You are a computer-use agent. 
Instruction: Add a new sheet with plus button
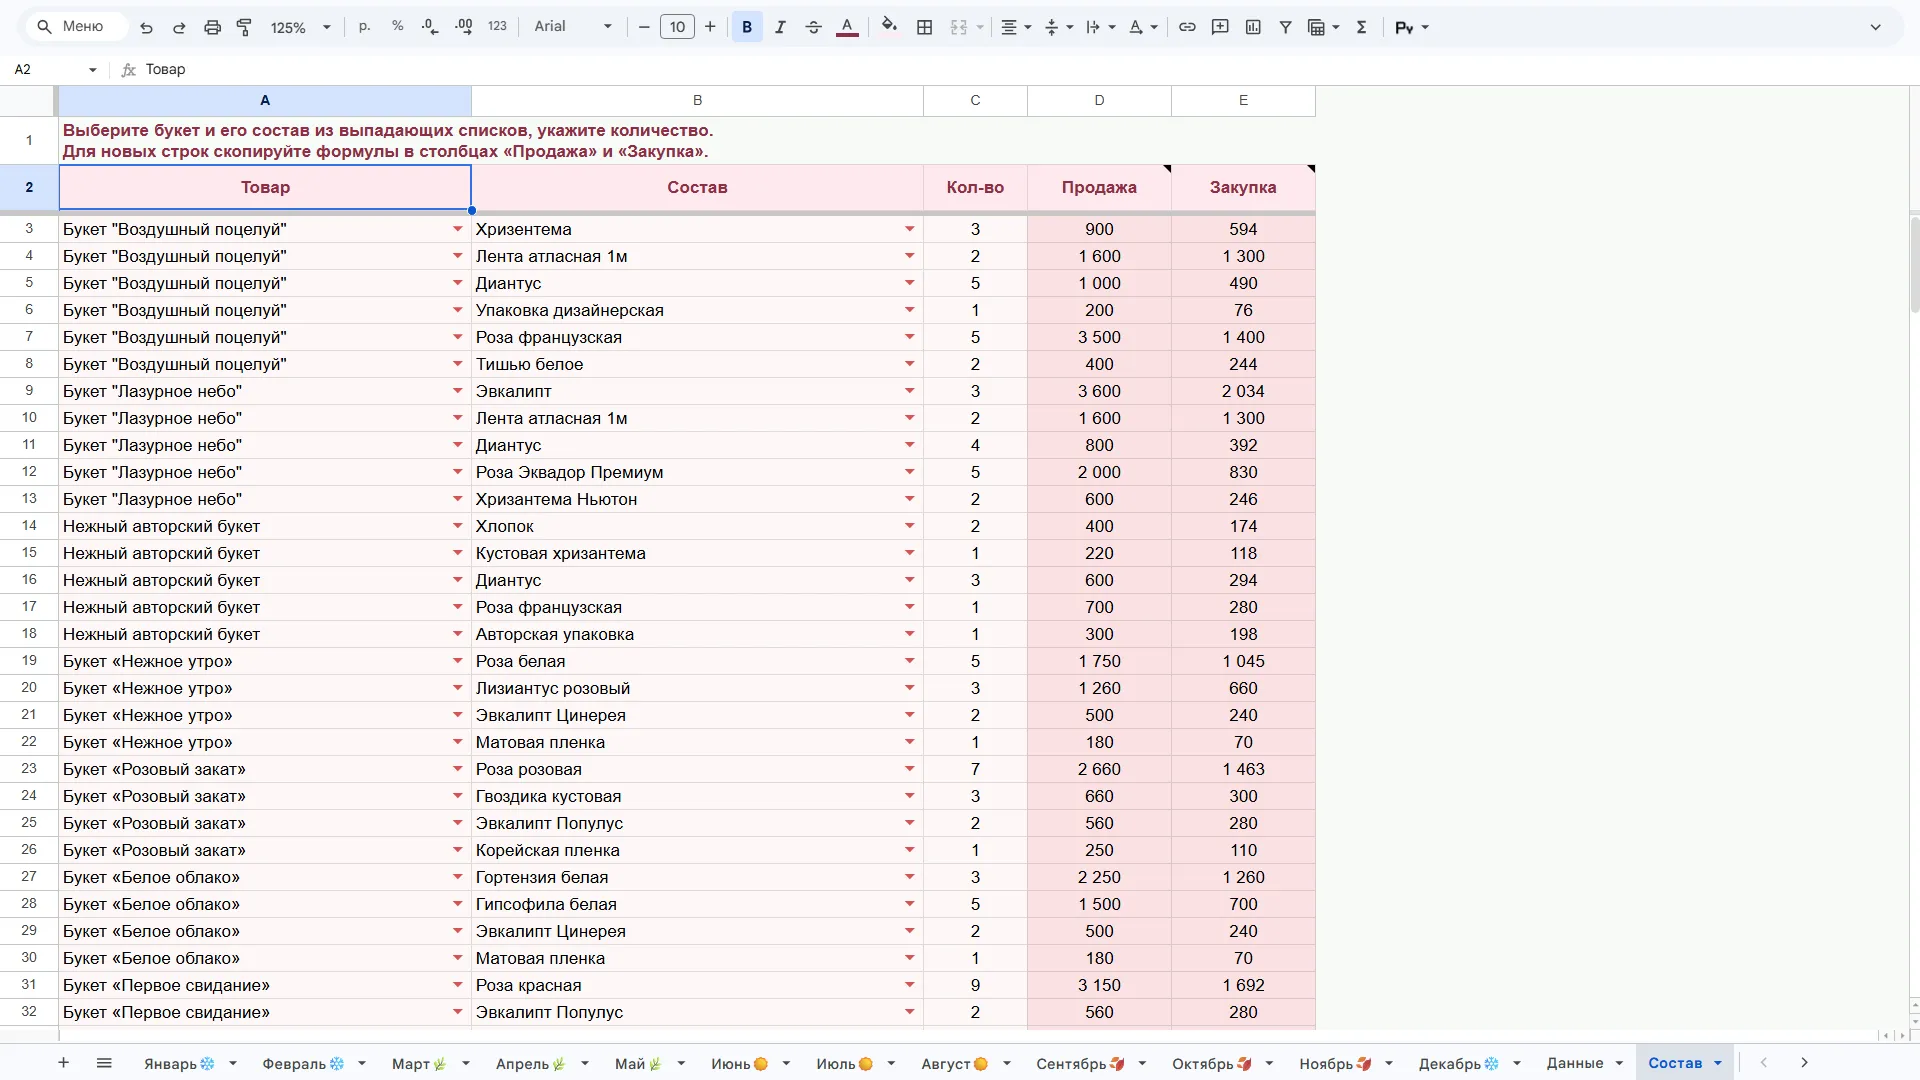(63, 1063)
